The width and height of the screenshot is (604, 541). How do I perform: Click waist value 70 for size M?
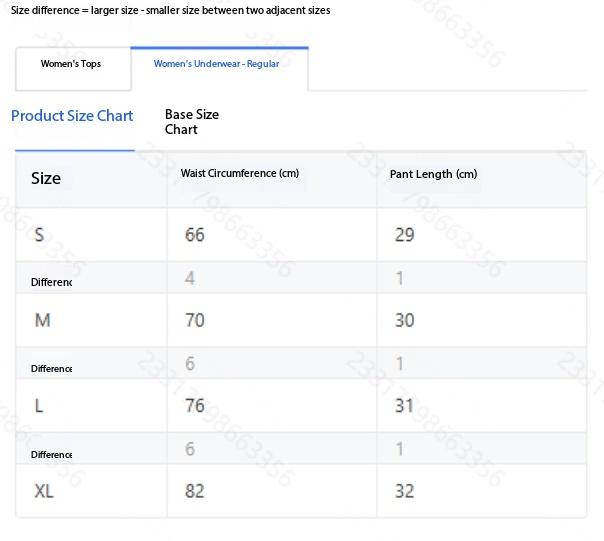pos(195,320)
